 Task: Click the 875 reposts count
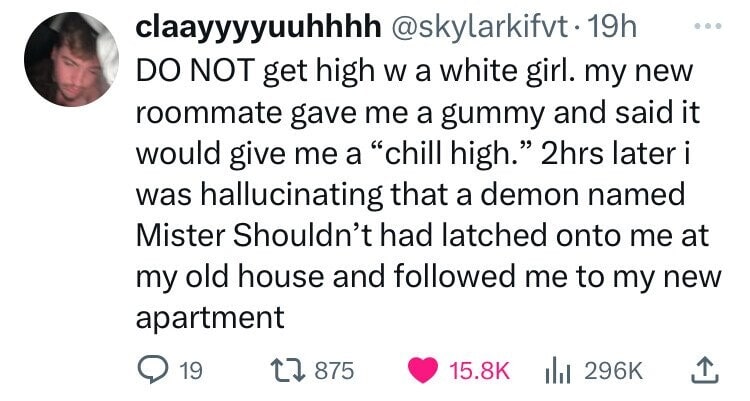pyautogui.click(x=334, y=371)
